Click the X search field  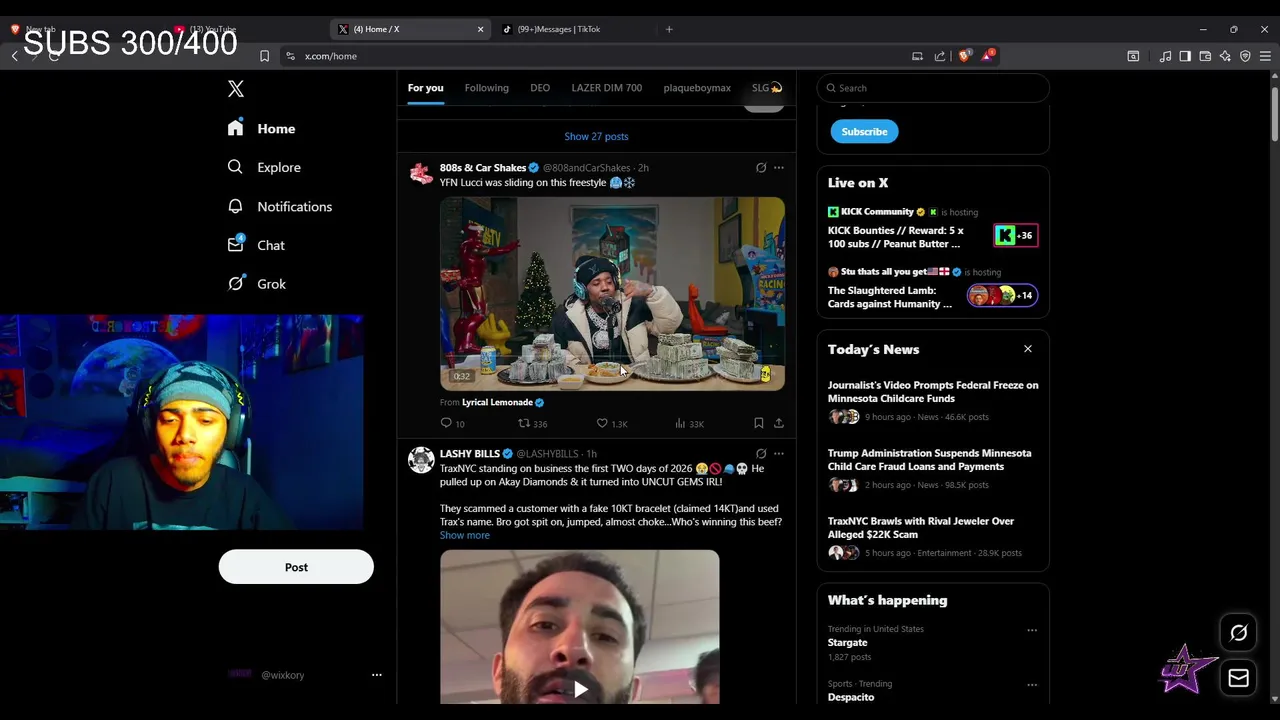pyautogui.click(x=933, y=88)
